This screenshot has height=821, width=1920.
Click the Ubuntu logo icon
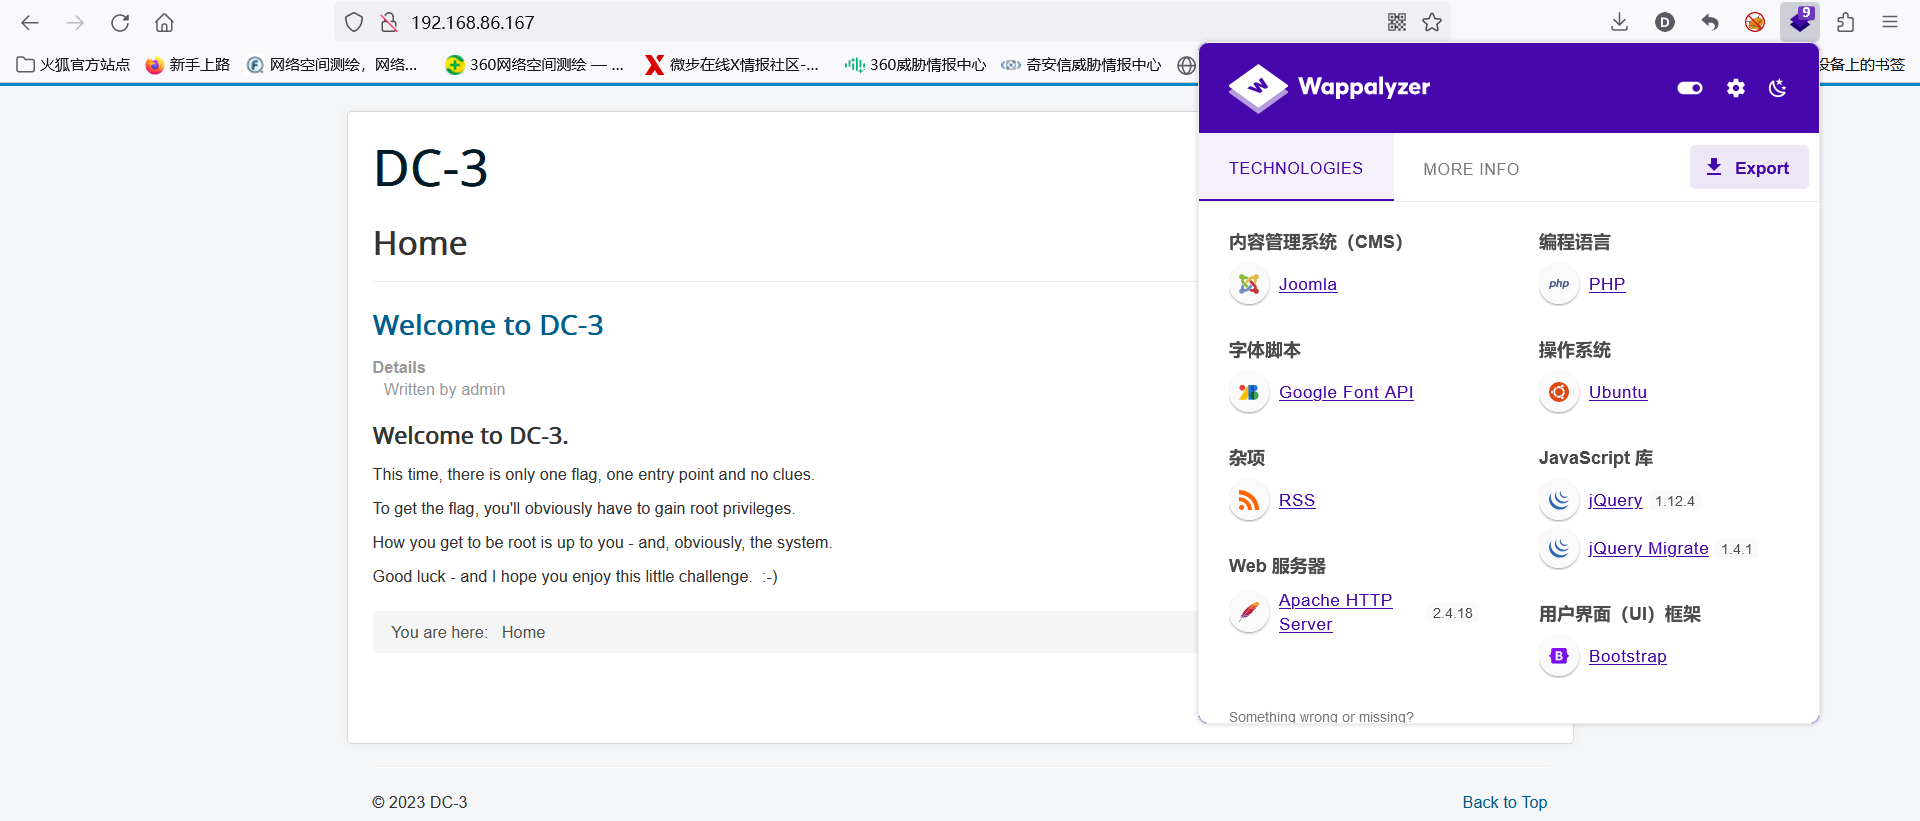point(1559,392)
